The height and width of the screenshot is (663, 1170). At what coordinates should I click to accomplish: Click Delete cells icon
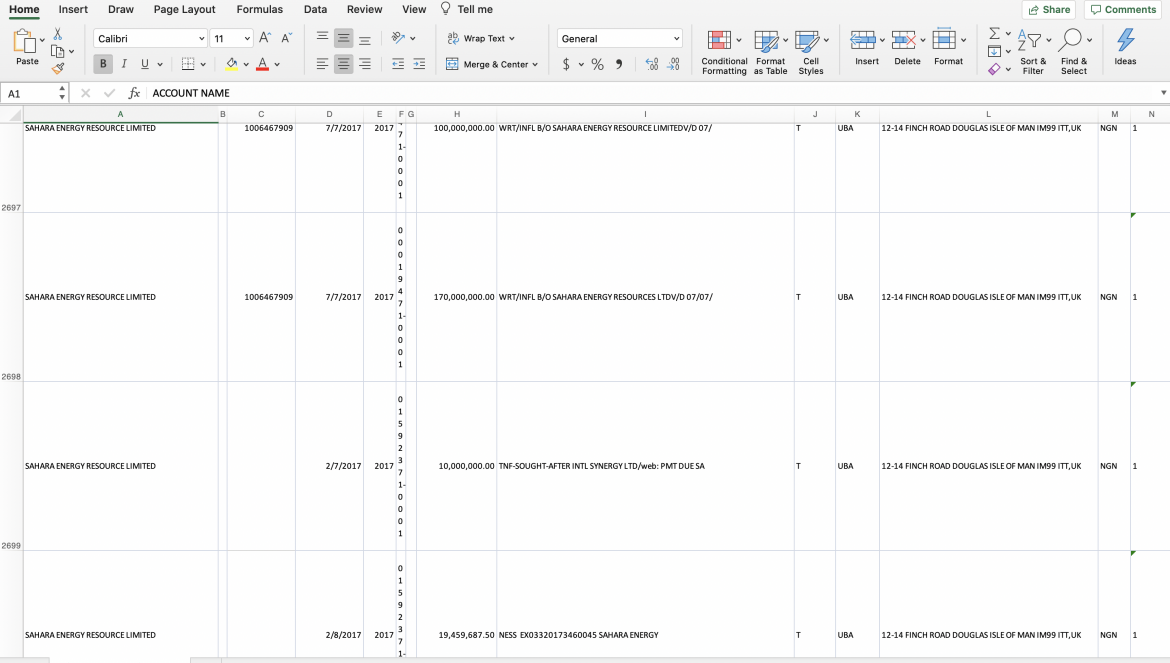click(x=904, y=40)
